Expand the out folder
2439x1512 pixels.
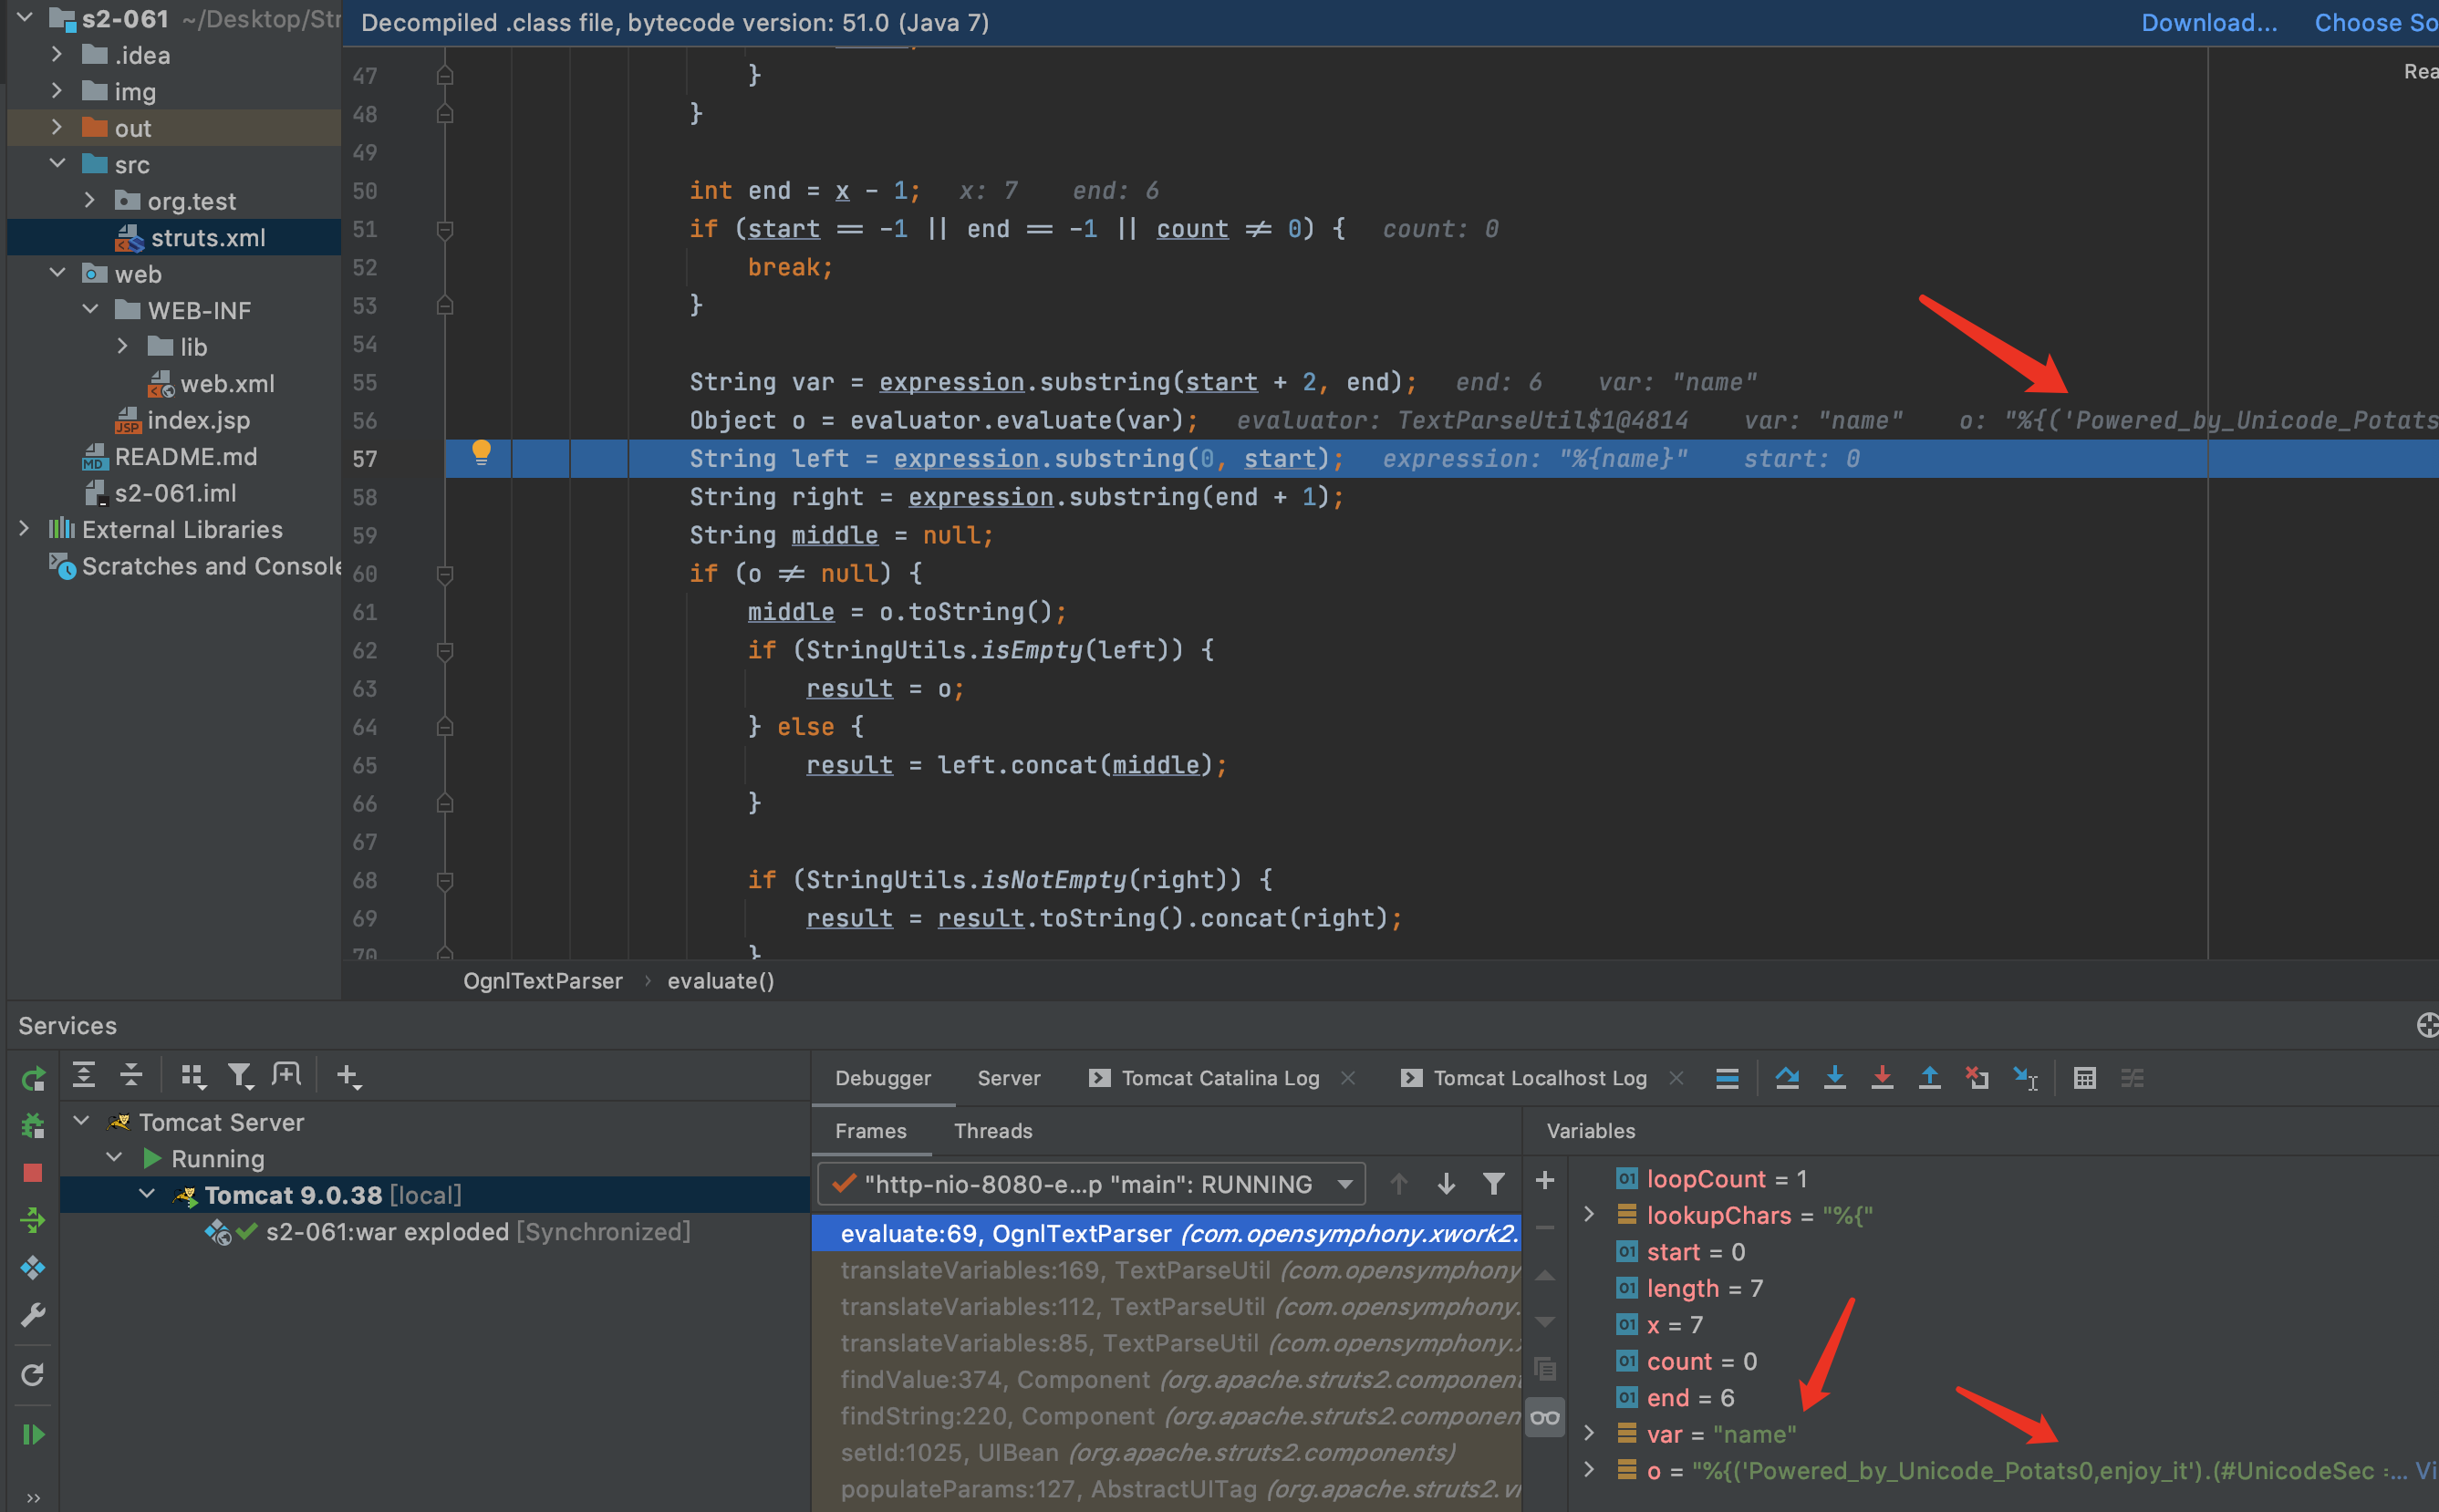57,127
